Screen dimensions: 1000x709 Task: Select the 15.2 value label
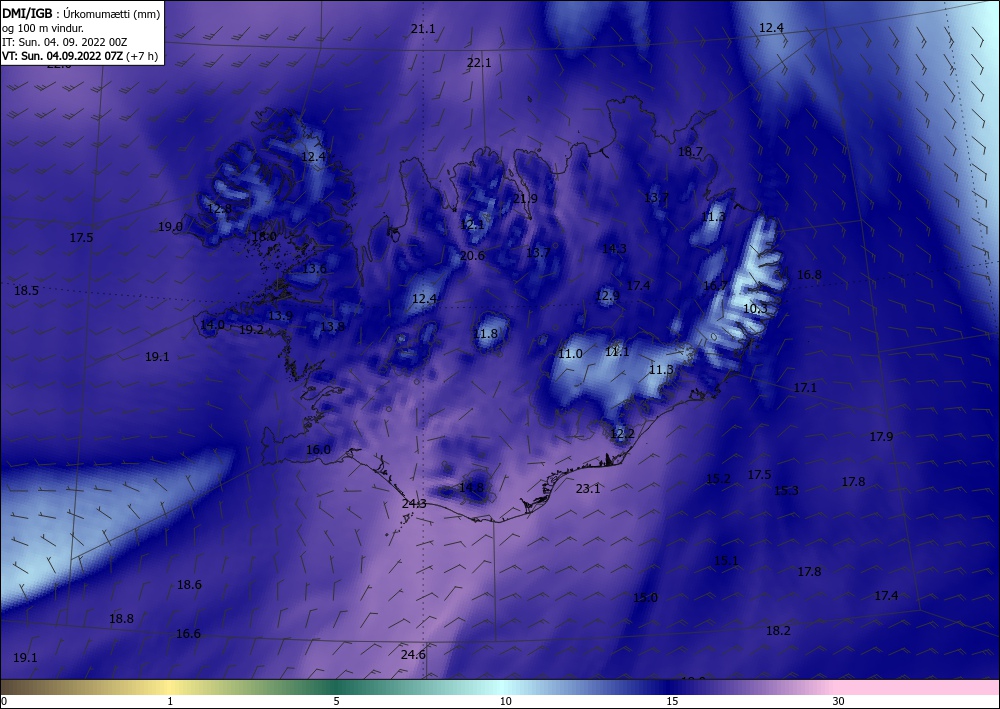718,479
